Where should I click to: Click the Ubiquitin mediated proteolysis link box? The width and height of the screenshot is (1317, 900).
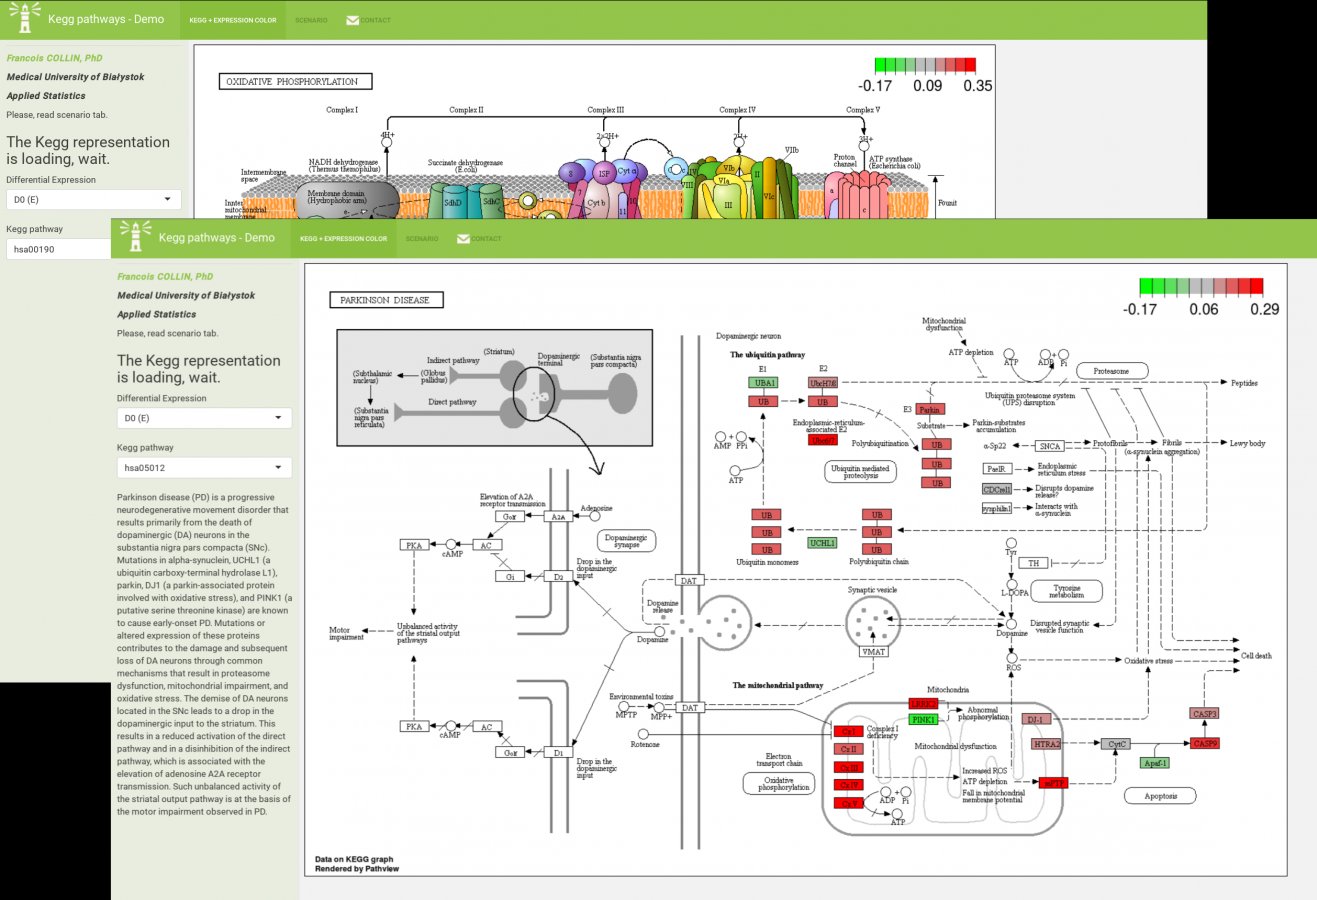(860, 471)
